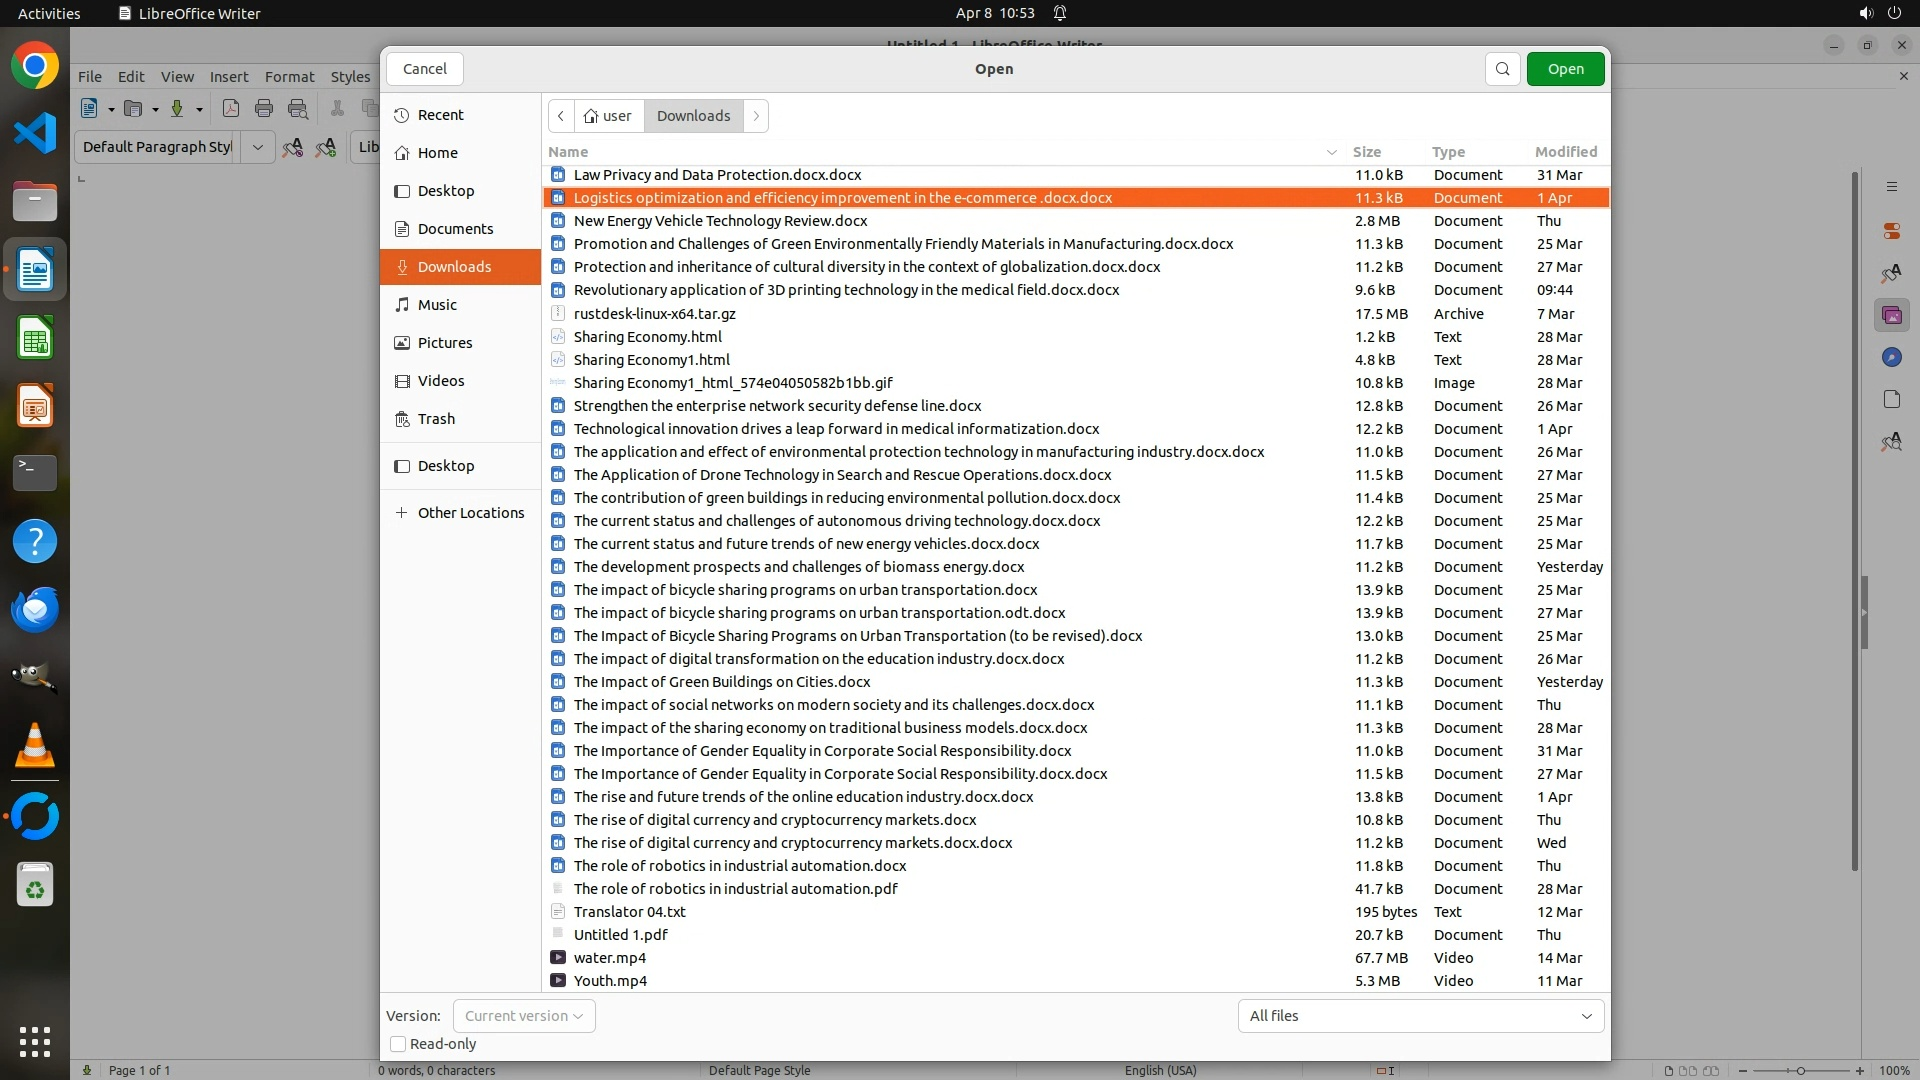Enable the Read-only checkbox
The height and width of the screenshot is (1080, 1920).
coord(398,1044)
